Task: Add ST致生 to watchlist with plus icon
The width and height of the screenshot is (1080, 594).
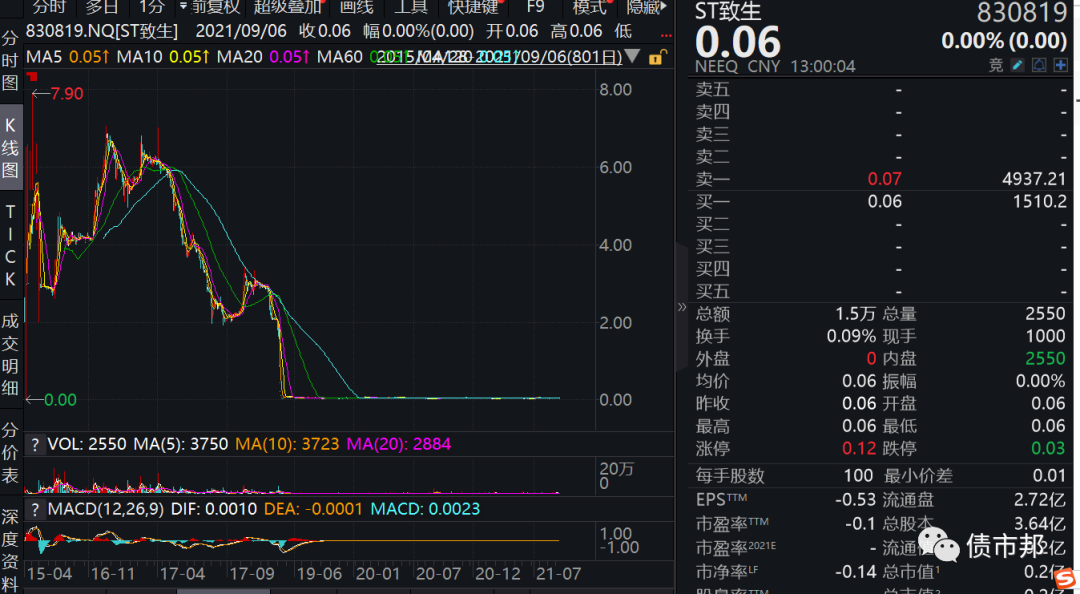Action: click(x=1059, y=65)
